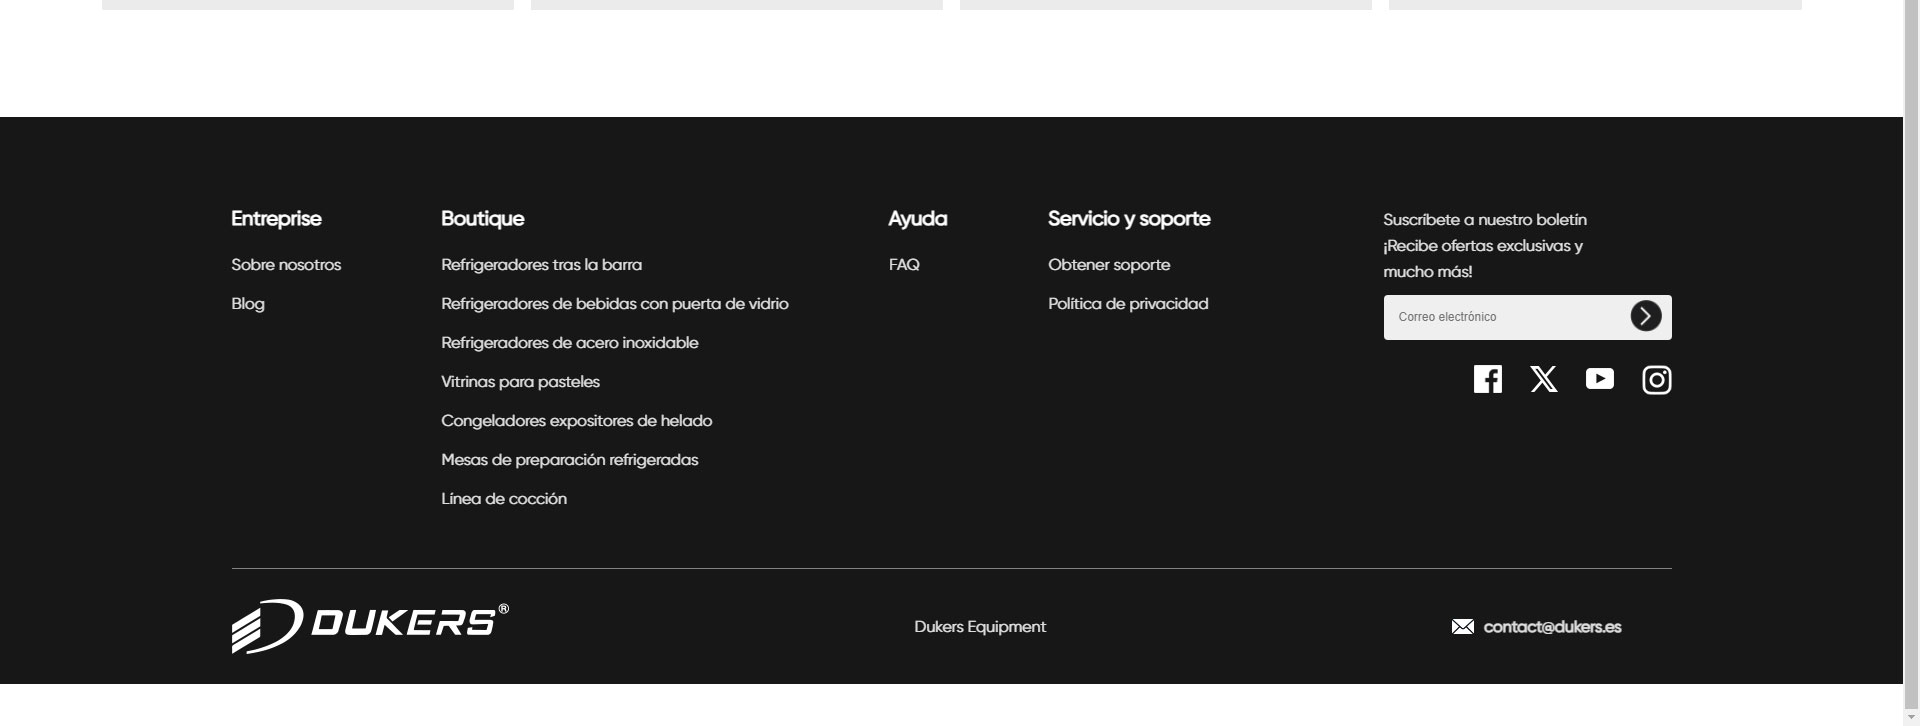Submit newsletter with the arrow button
Image resolution: width=1920 pixels, height=726 pixels.
1645,316
